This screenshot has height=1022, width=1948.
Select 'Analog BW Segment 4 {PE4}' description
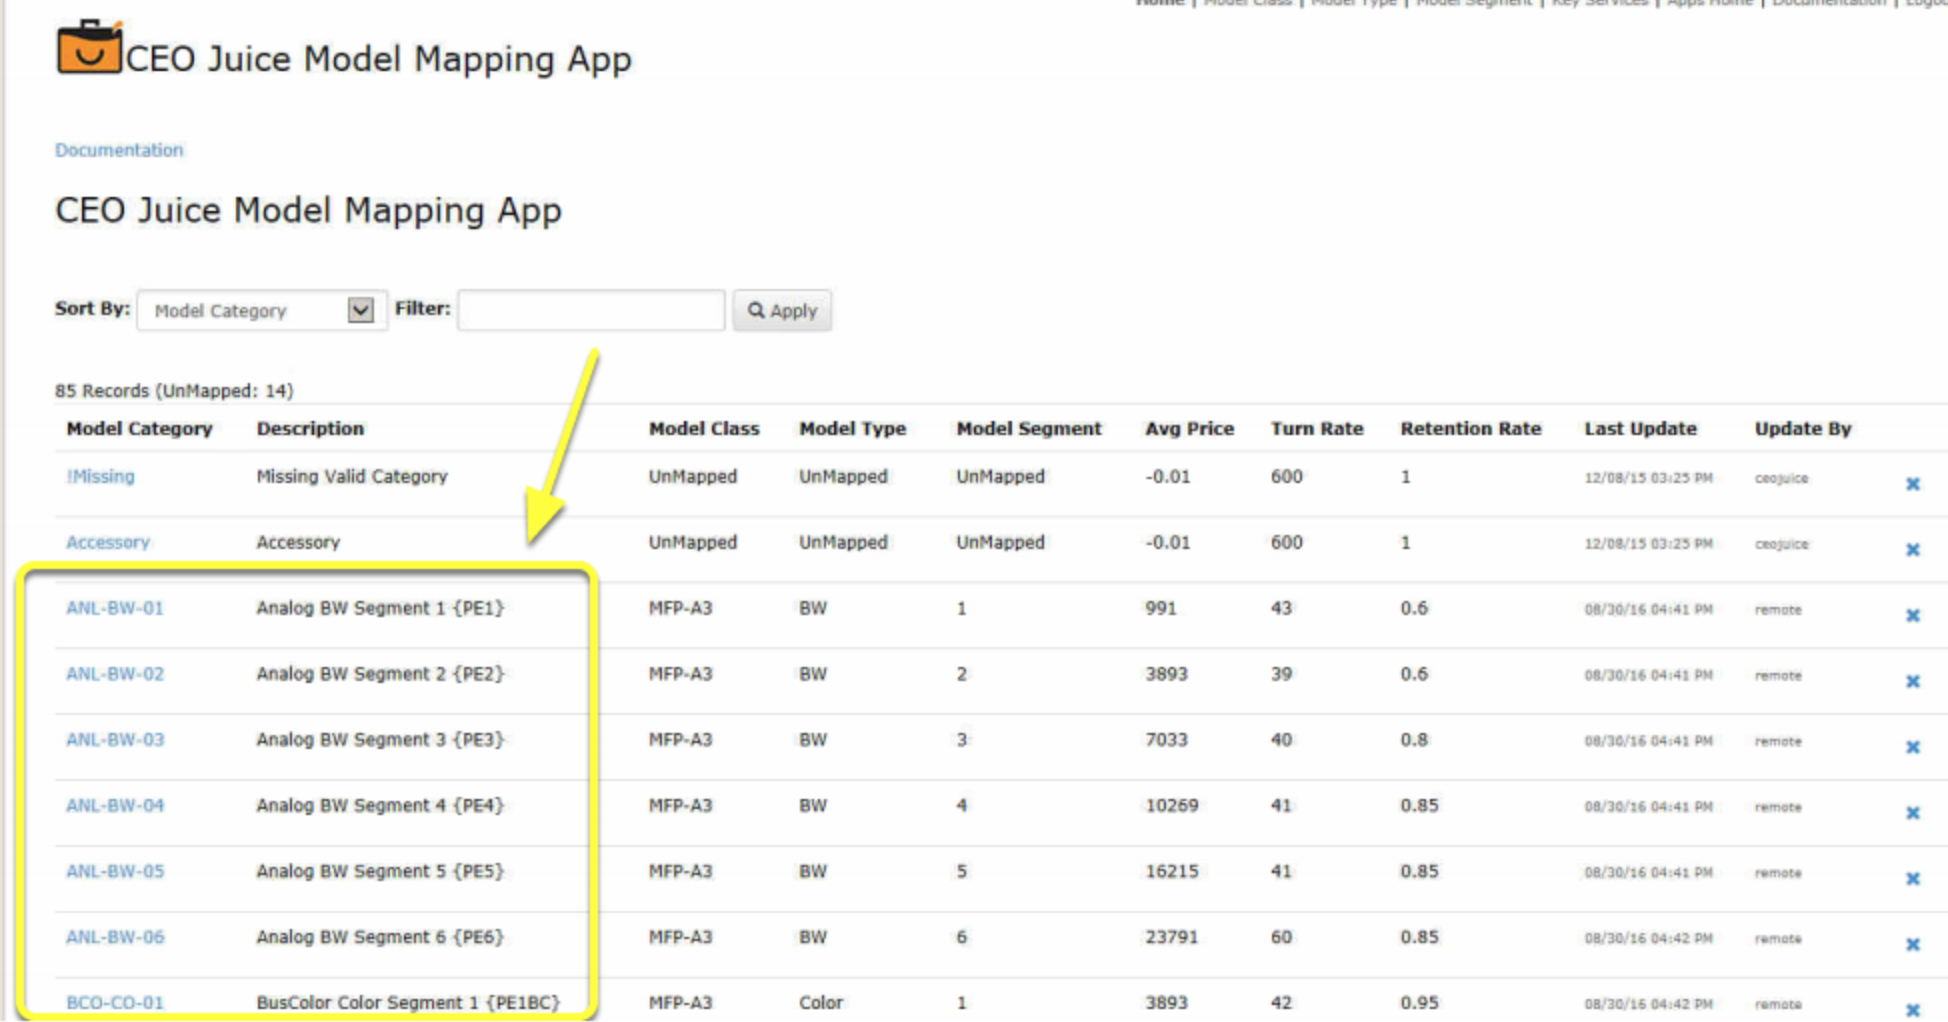click(x=380, y=805)
